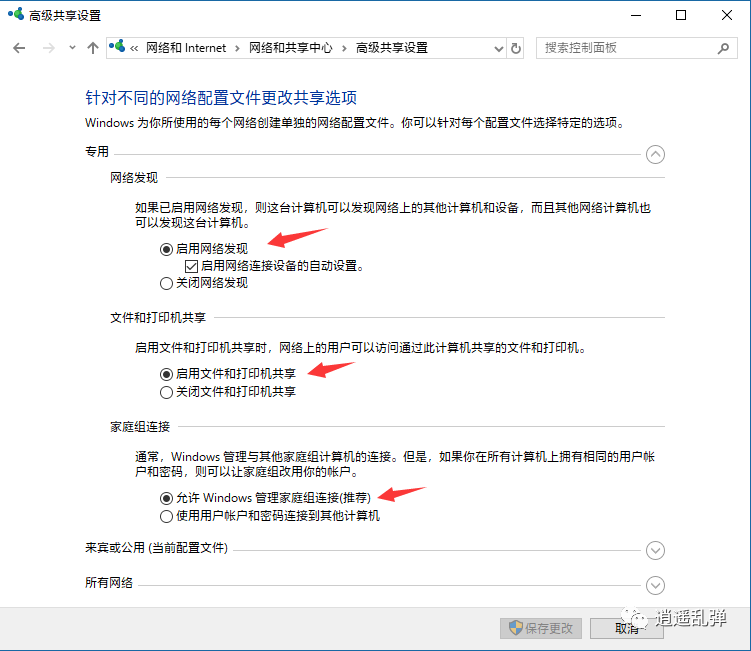
Task: Go back with the left arrow
Action: (x=19, y=48)
